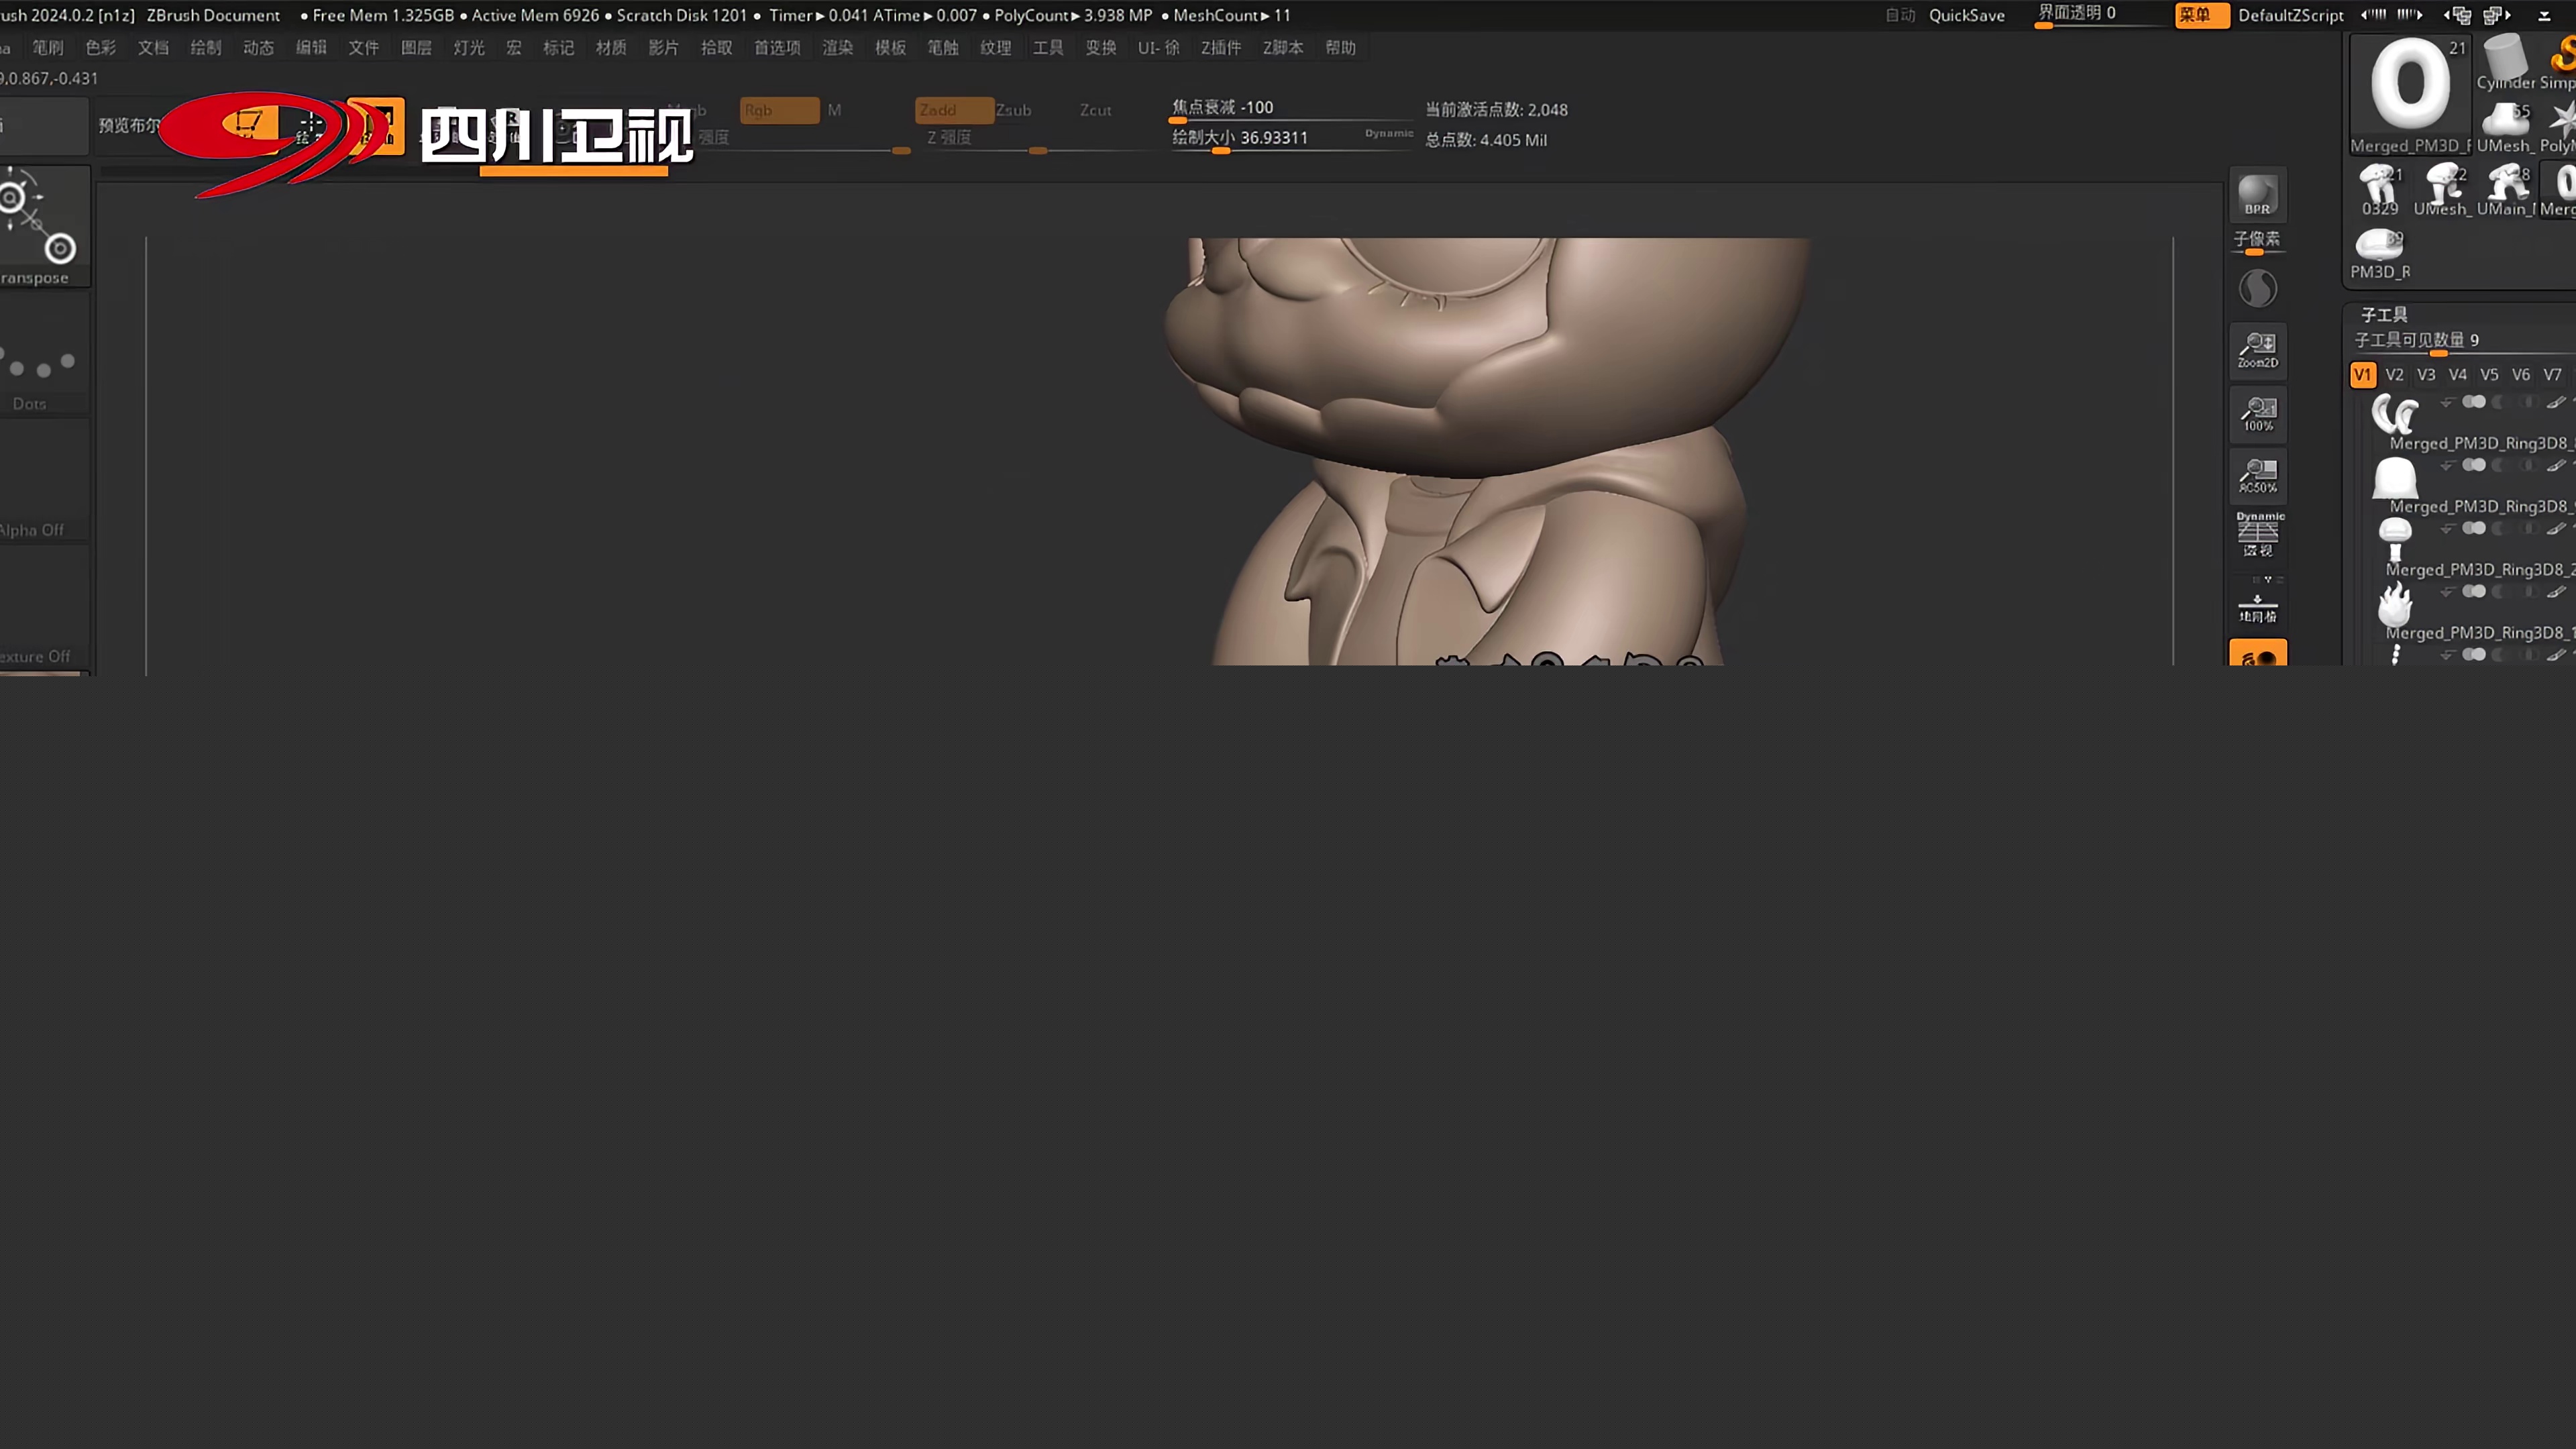Image resolution: width=2576 pixels, height=1449 pixels.
Task: Open the Z插件 (ZPlugin) menu
Action: tap(1220, 48)
